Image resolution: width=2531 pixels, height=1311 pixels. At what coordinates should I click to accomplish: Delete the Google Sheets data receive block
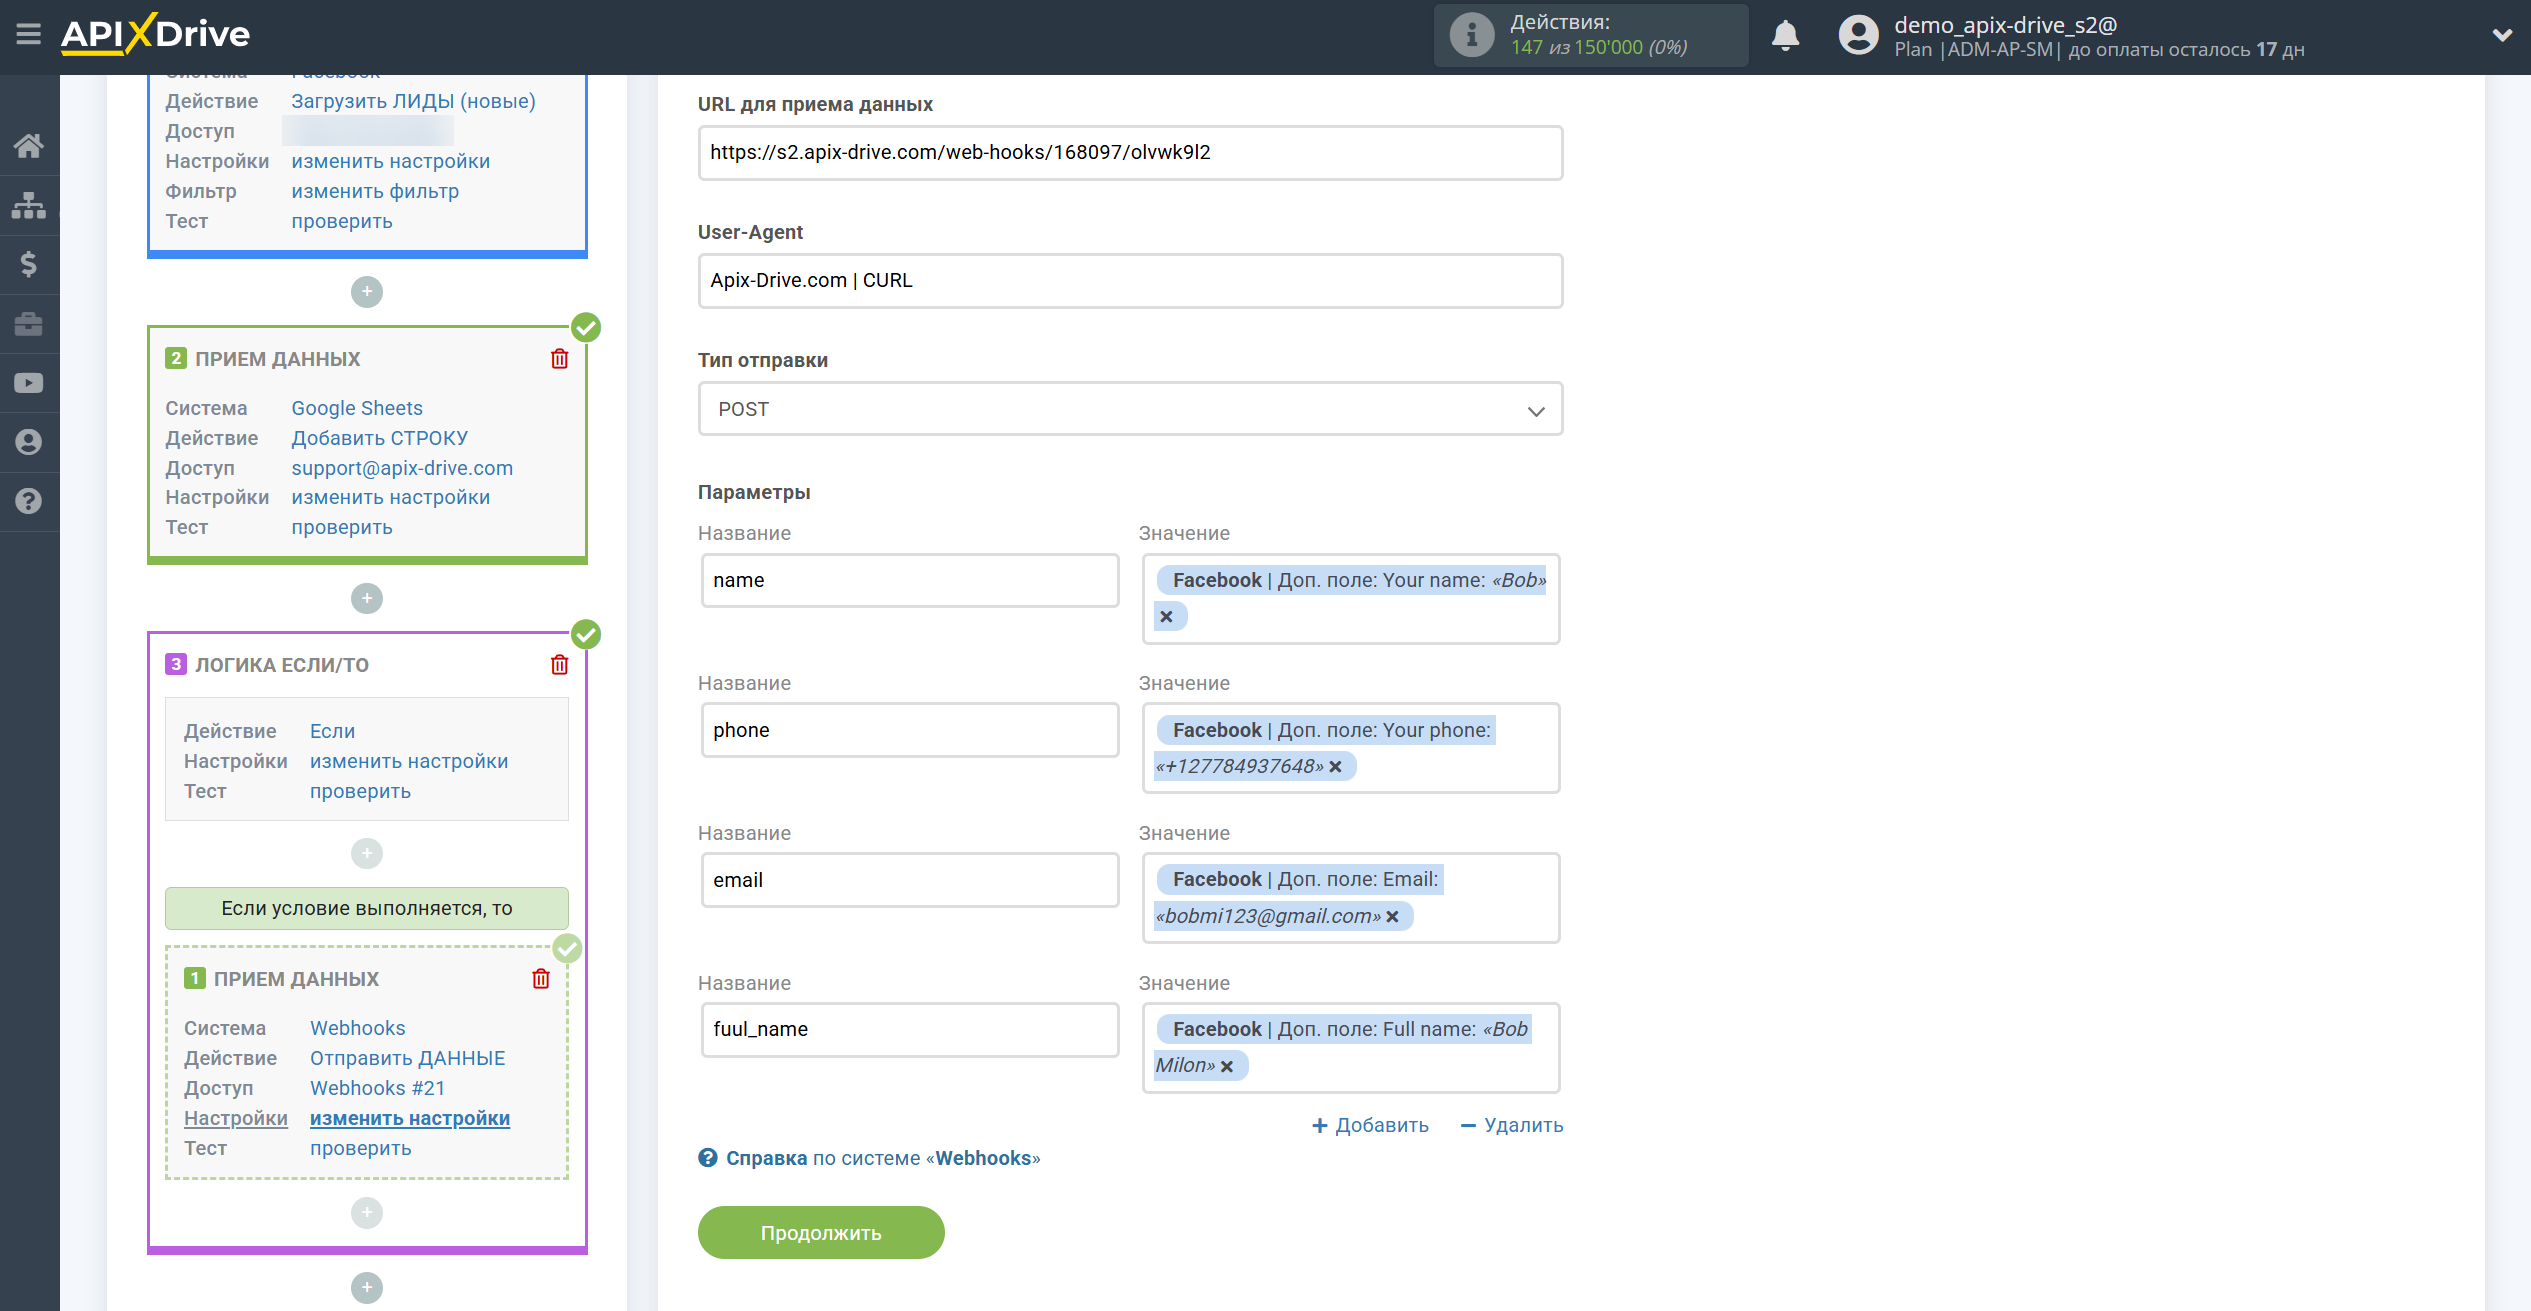[x=559, y=359]
